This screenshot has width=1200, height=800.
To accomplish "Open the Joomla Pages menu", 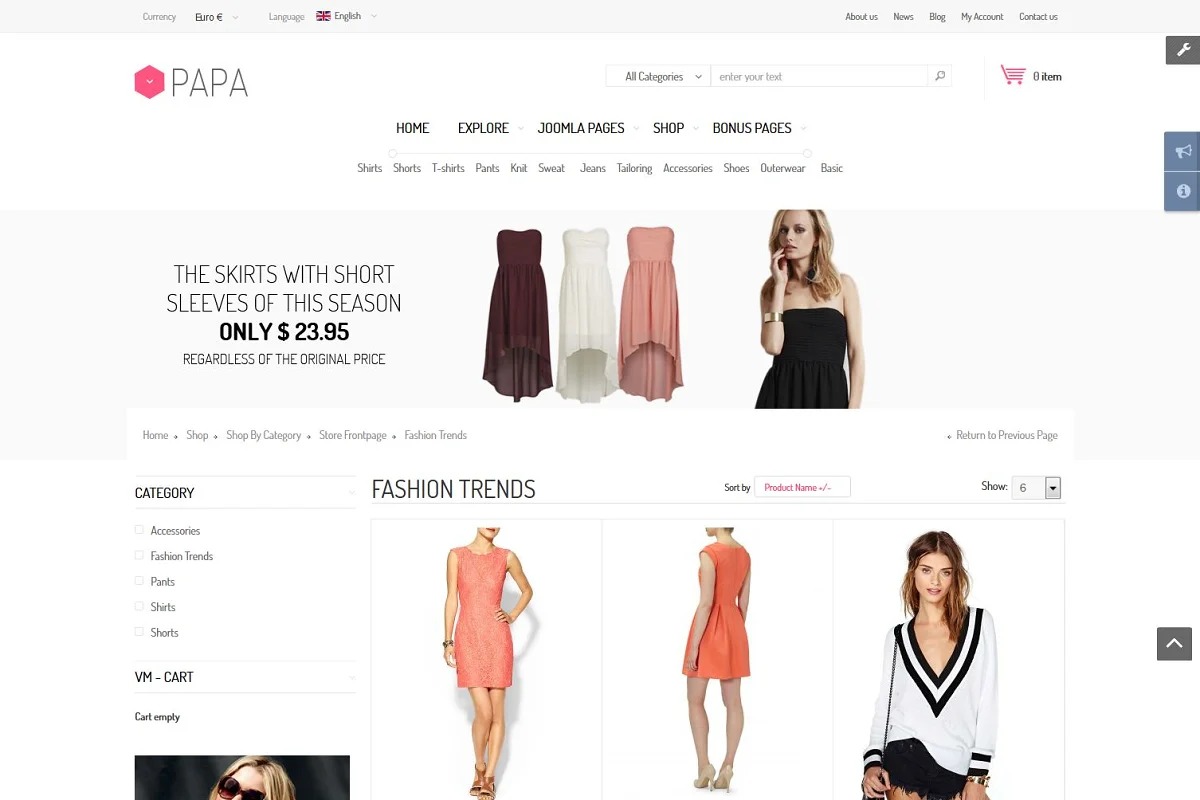I will click(581, 128).
